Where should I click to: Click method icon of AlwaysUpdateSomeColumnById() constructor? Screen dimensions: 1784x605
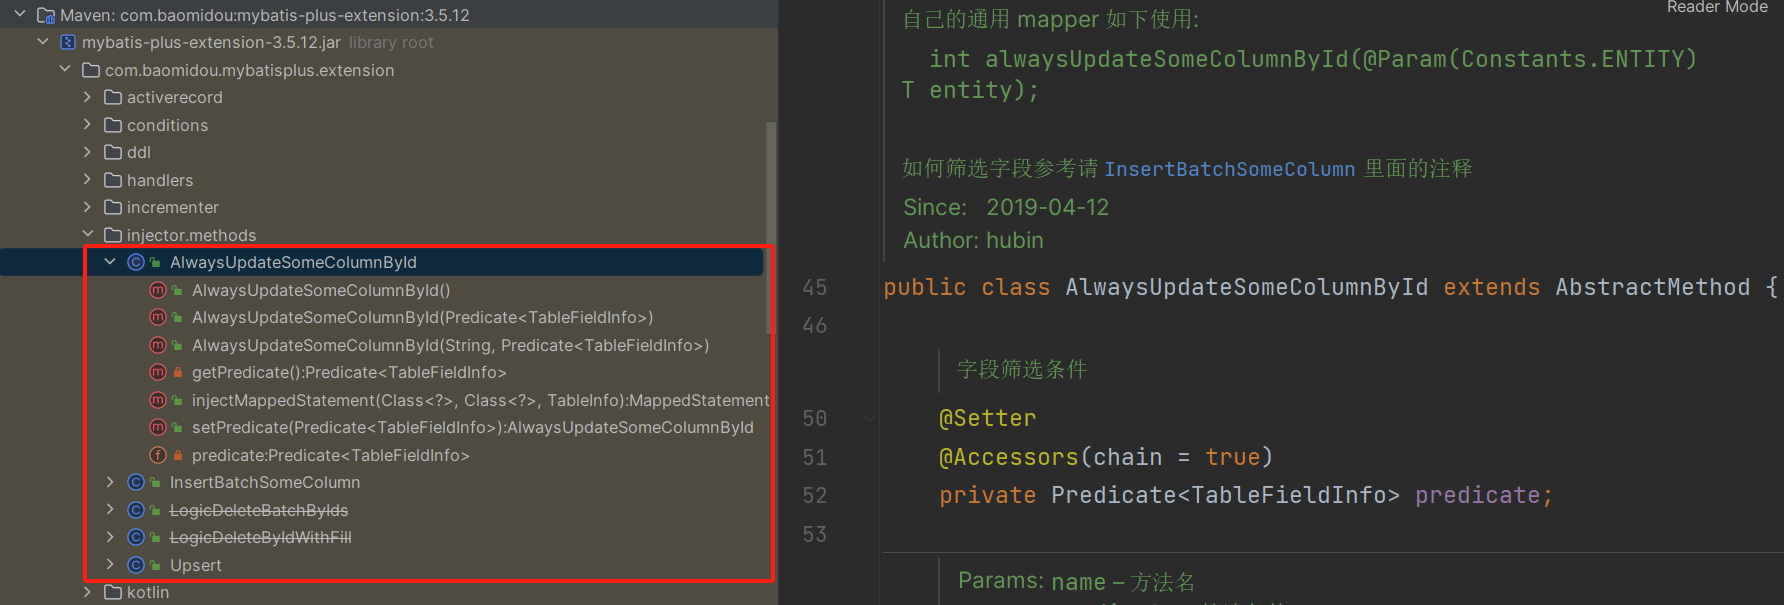pos(158,290)
